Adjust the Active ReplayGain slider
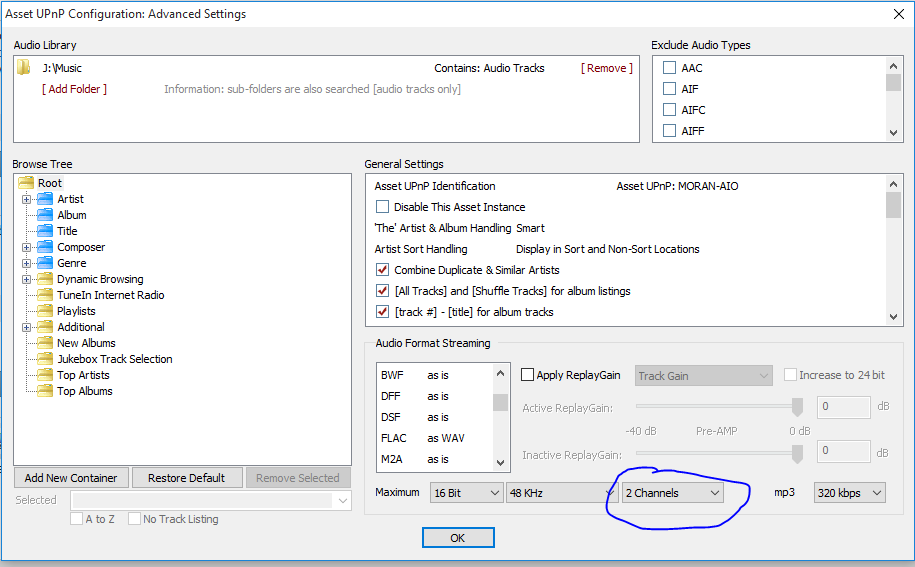This screenshot has width=915, height=567. [797, 407]
